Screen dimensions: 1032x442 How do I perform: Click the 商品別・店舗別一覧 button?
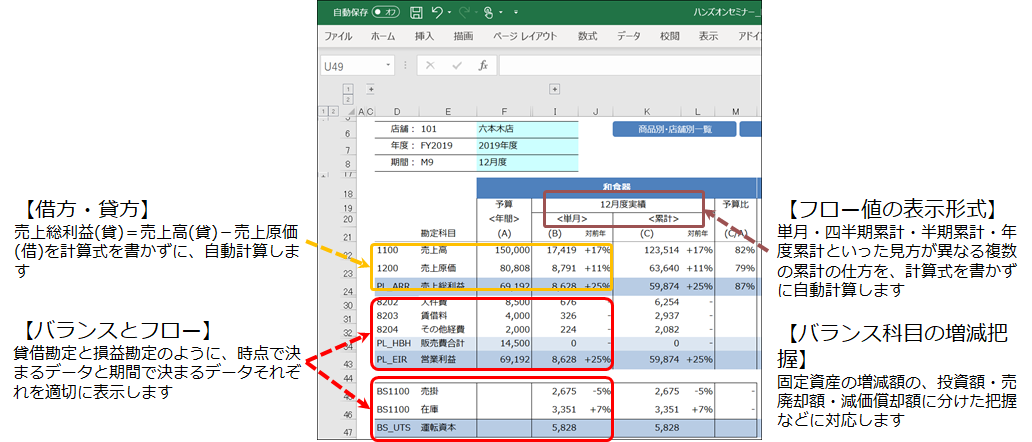point(675,129)
